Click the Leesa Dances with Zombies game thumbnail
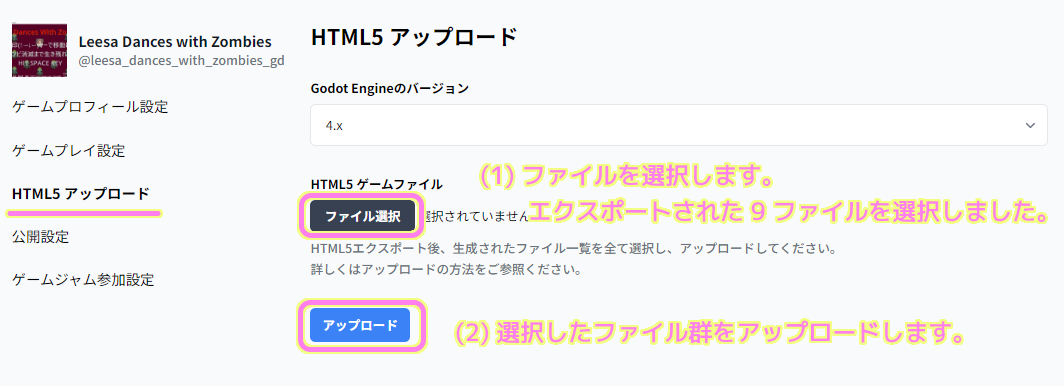This screenshot has width=1064, height=386. pos(39,50)
